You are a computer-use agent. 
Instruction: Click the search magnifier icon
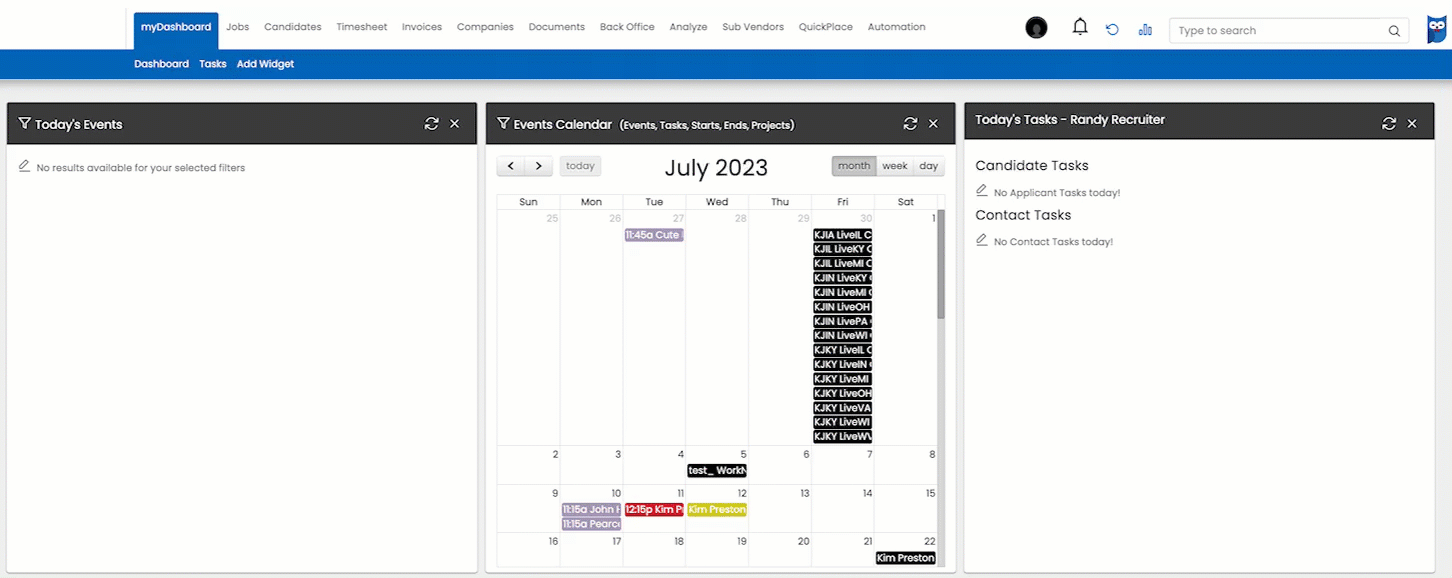tap(1394, 31)
